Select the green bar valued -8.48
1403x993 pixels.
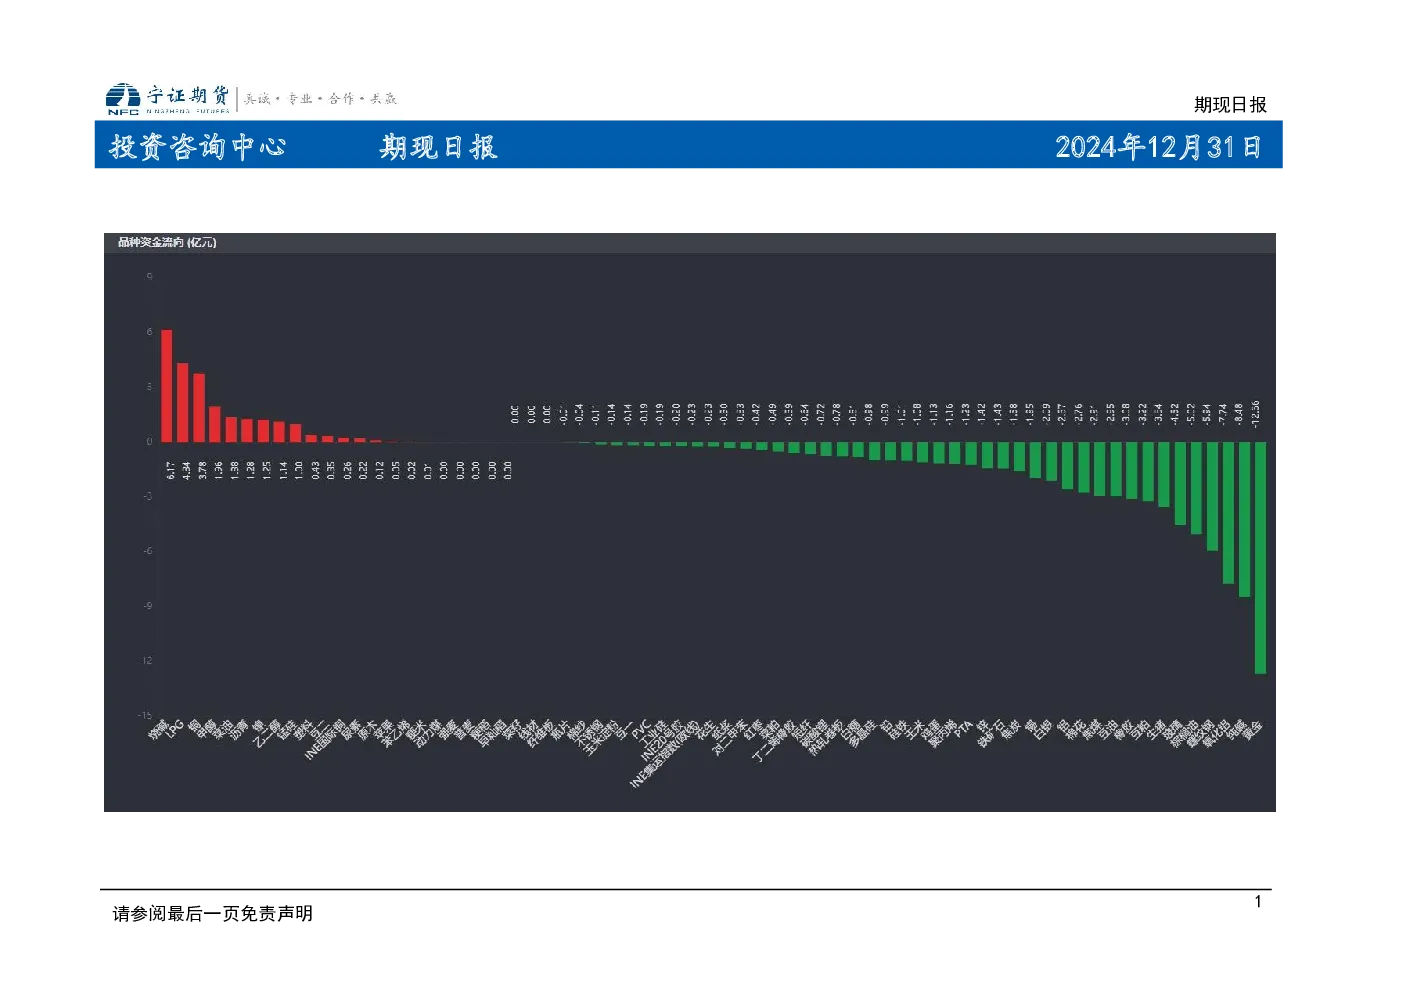(x=1244, y=520)
